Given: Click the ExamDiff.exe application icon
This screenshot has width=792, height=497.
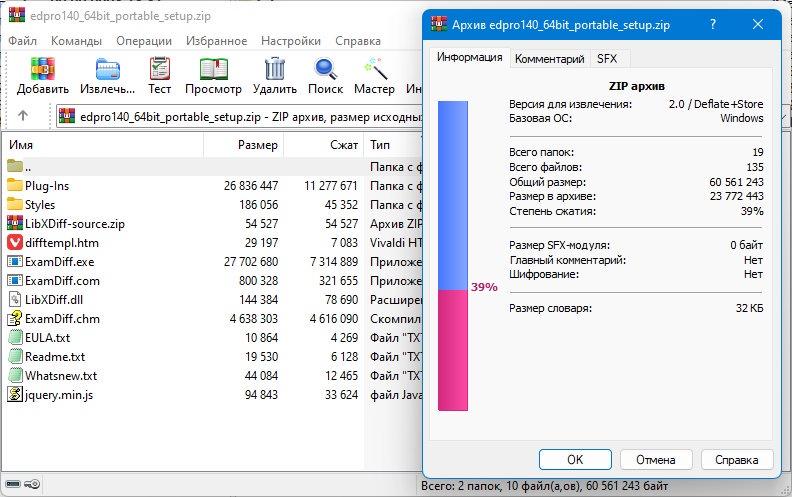Looking at the screenshot, I should point(15,262).
